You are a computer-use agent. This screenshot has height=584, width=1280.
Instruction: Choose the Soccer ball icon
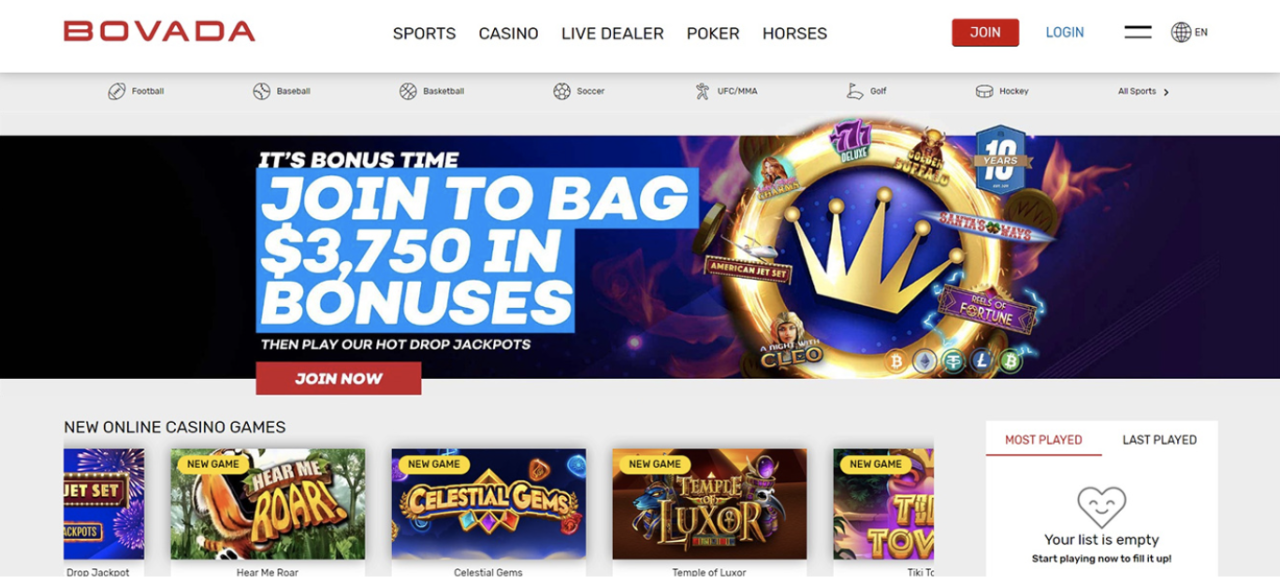[x=562, y=91]
